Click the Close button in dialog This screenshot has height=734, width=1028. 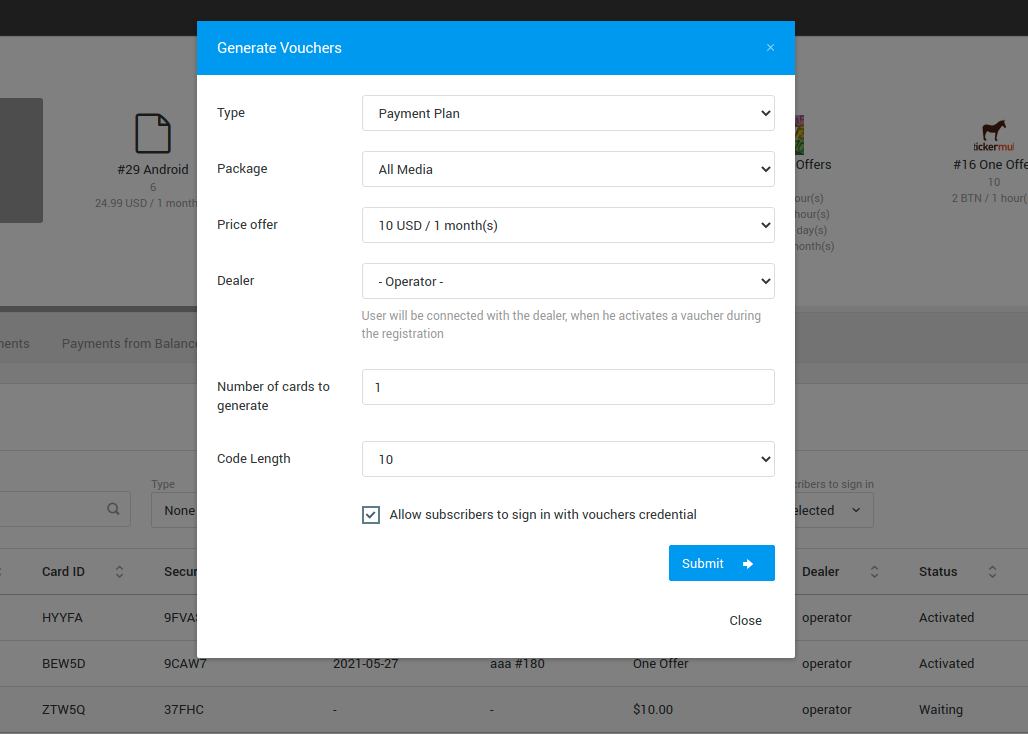coord(745,621)
